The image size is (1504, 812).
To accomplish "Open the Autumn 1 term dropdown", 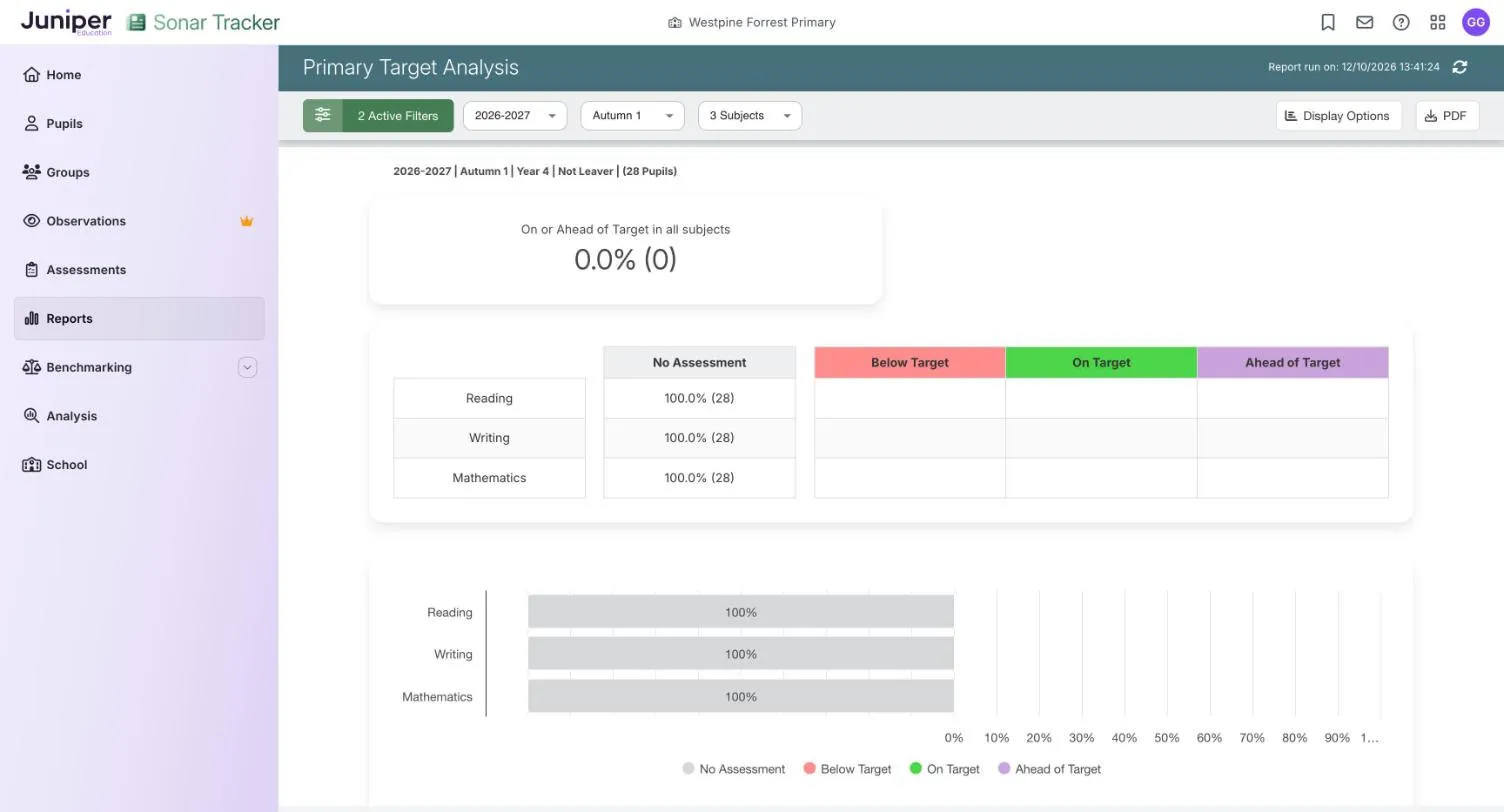I will click(632, 115).
